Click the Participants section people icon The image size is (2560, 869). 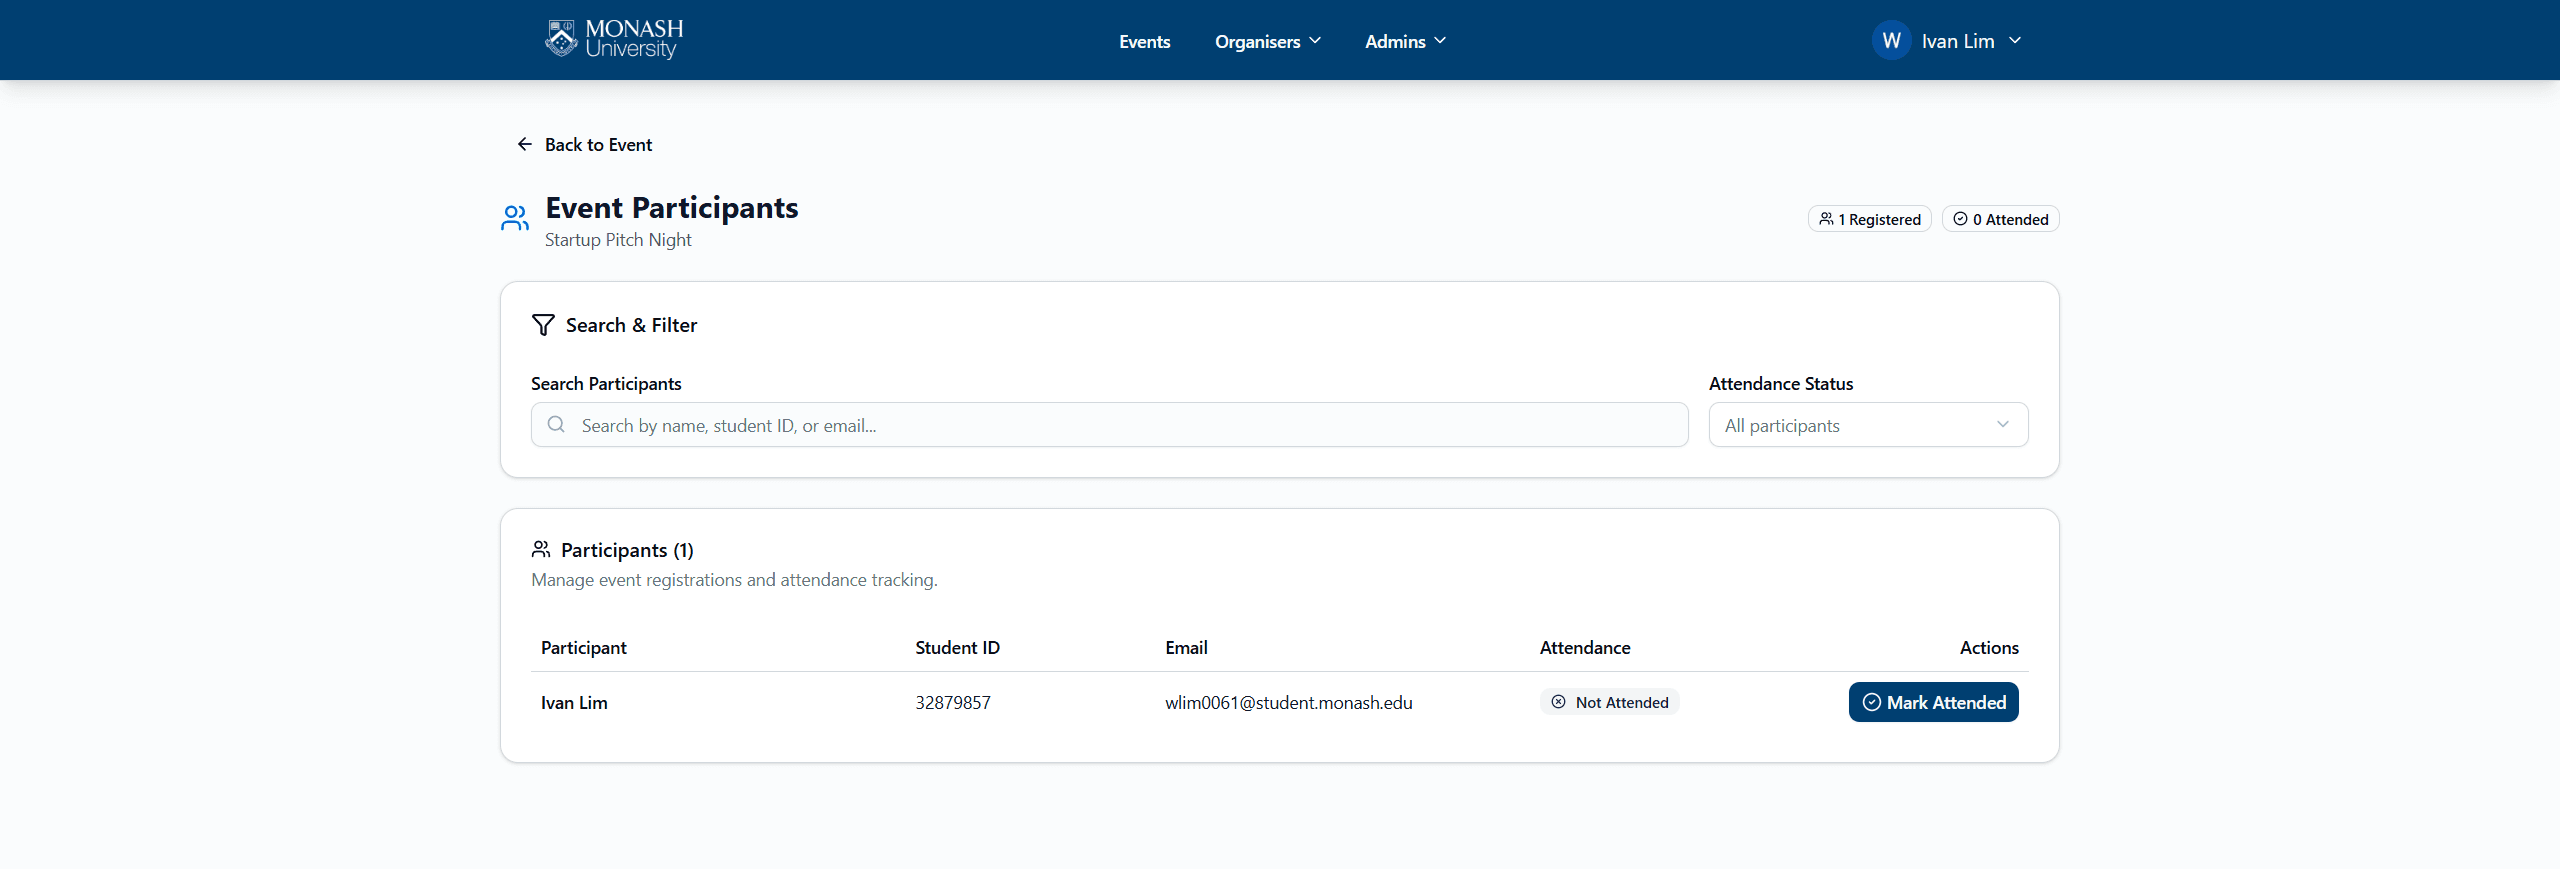(541, 550)
